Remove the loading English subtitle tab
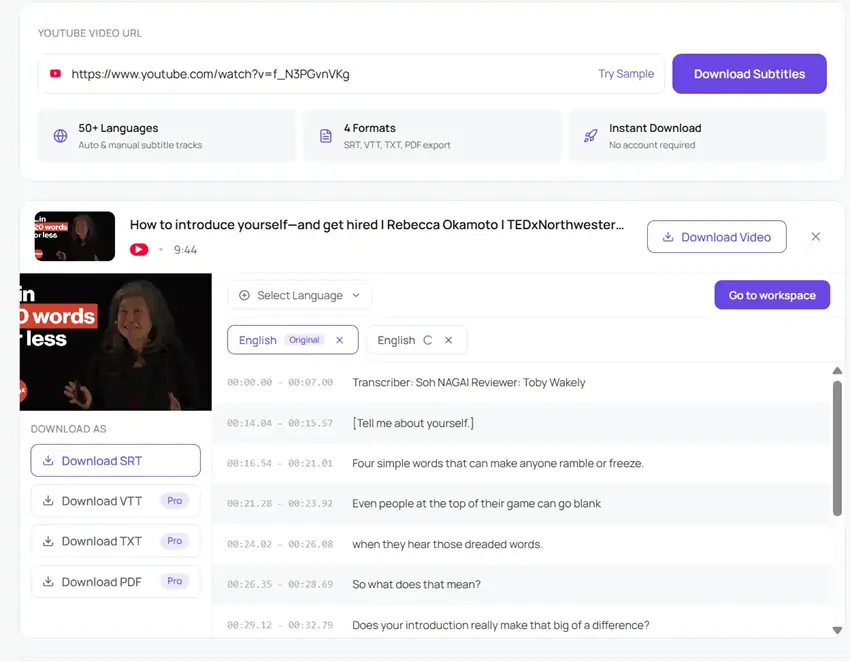 (x=448, y=340)
